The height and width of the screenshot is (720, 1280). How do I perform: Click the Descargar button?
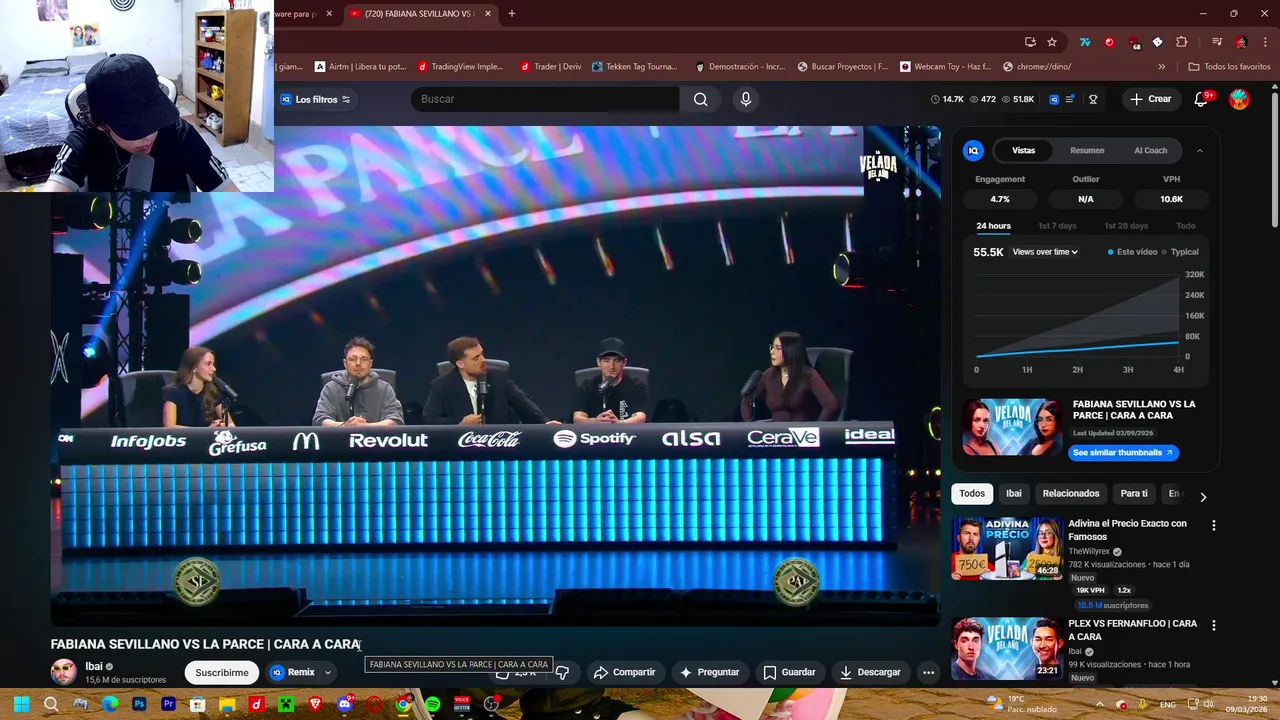coord(870,672)
